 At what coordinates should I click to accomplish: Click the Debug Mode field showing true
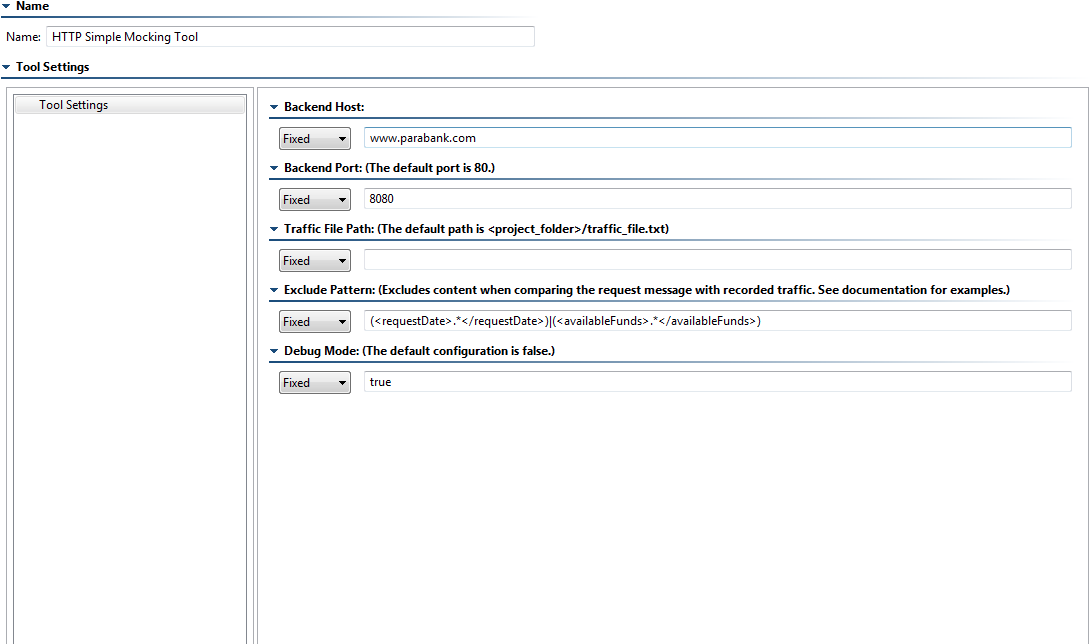pyautogui.click(x=717, y=382)
